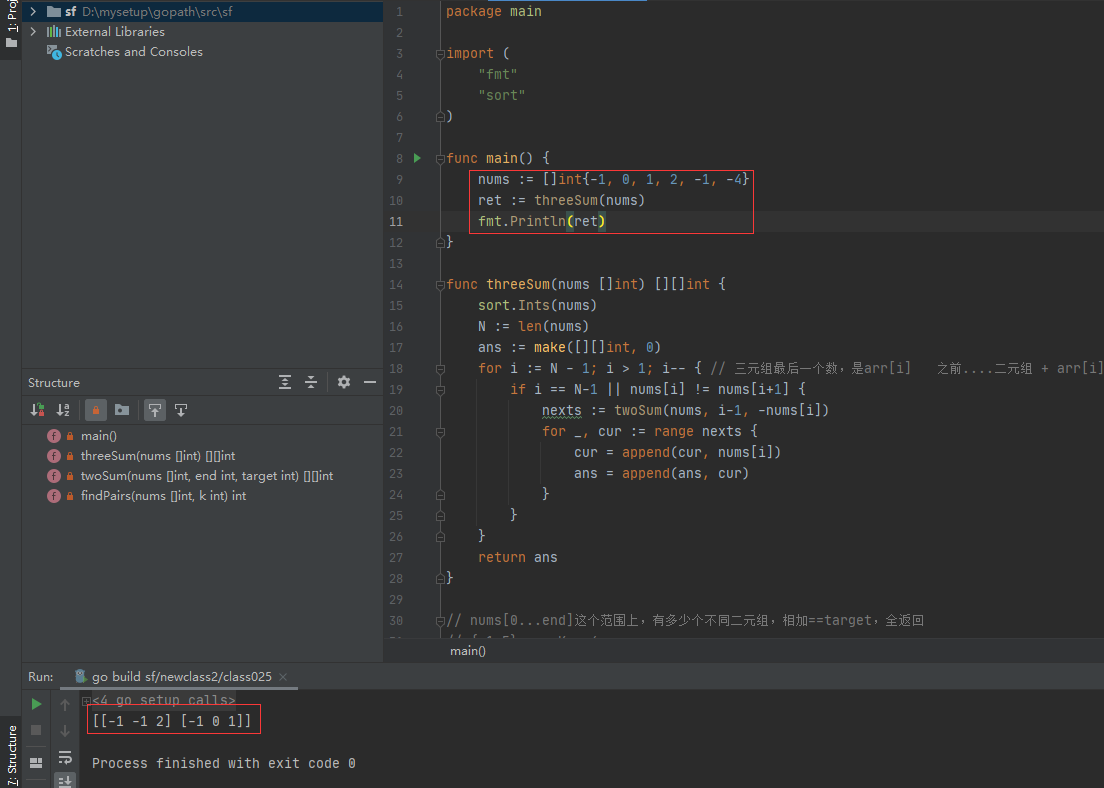The width and height of the screenshot is (1104, 788).
Task: Toggle show non-public lock filter
Action: pos(96,410)
